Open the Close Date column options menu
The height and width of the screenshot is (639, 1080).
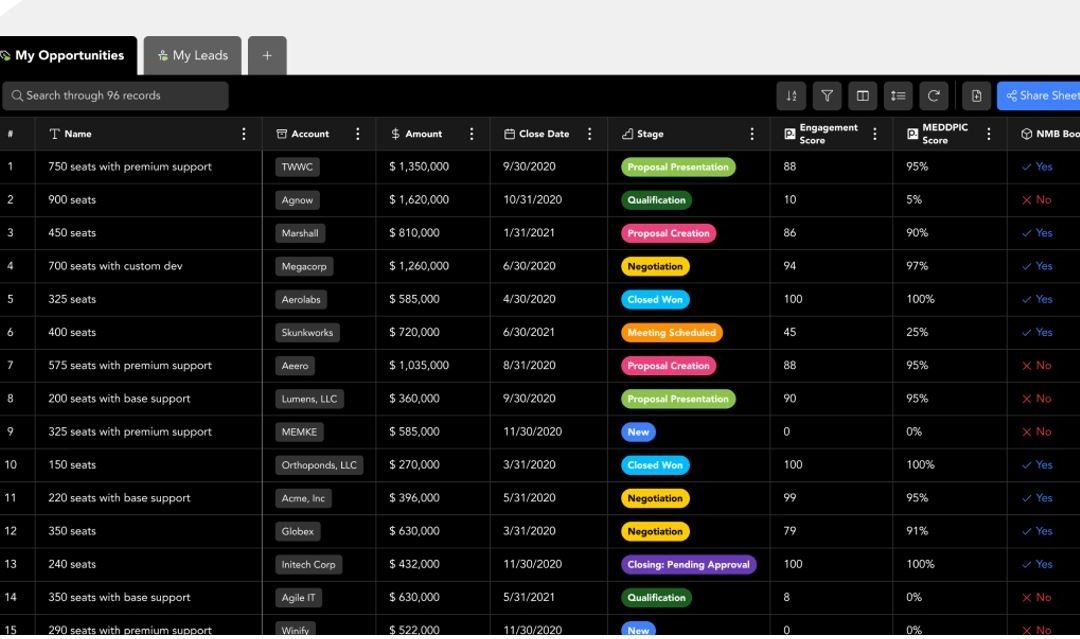(x=590, y=134)
